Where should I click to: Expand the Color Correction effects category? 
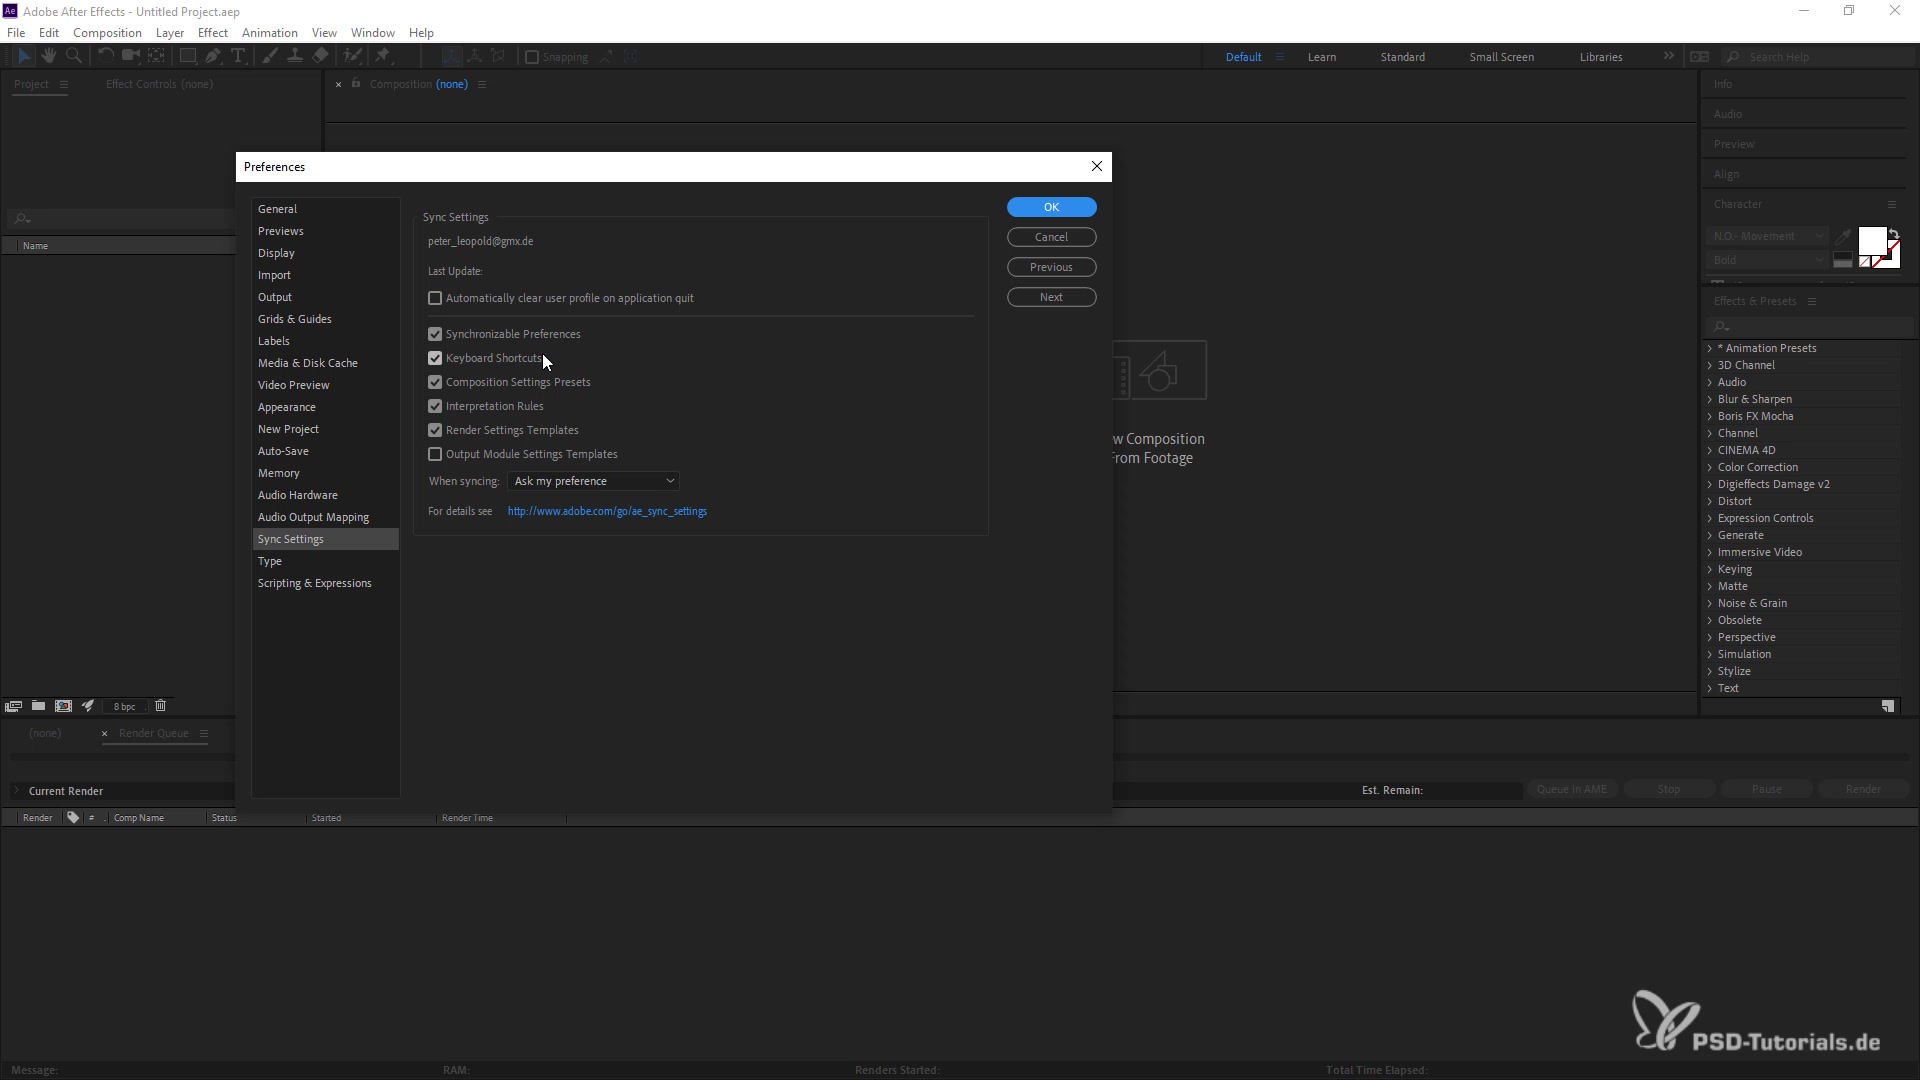1710,467
